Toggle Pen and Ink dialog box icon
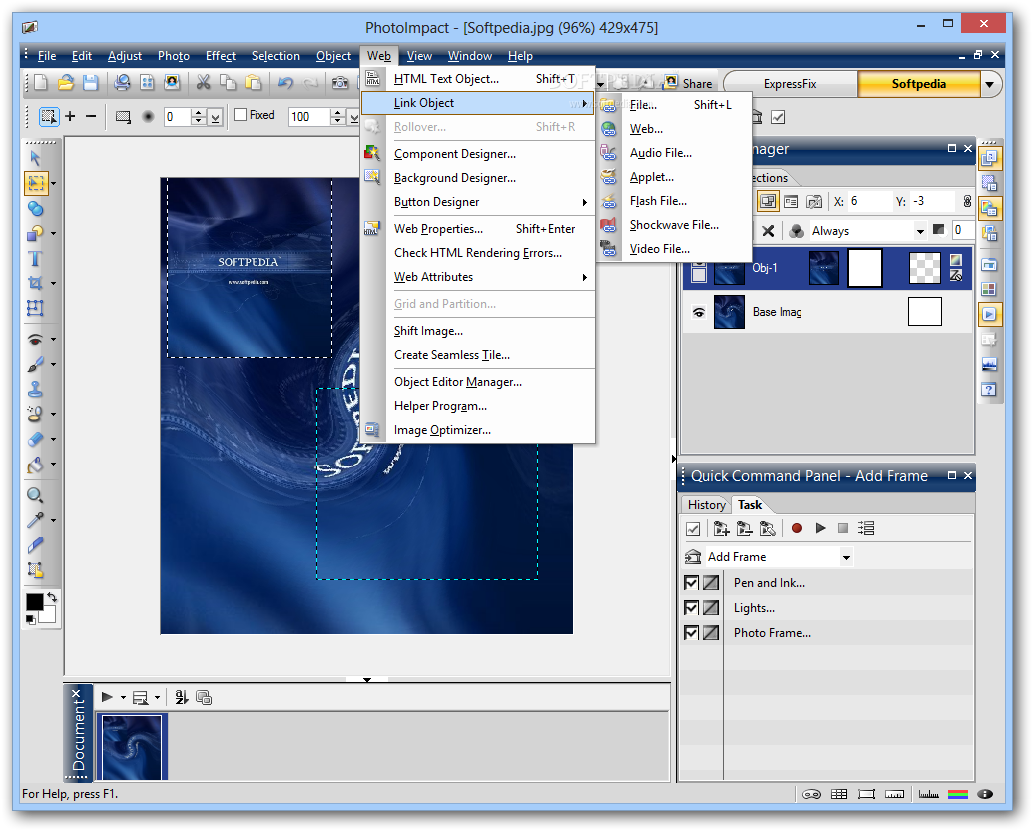The height and width of the screenshot is (831, 1033). tap(711, 583)
